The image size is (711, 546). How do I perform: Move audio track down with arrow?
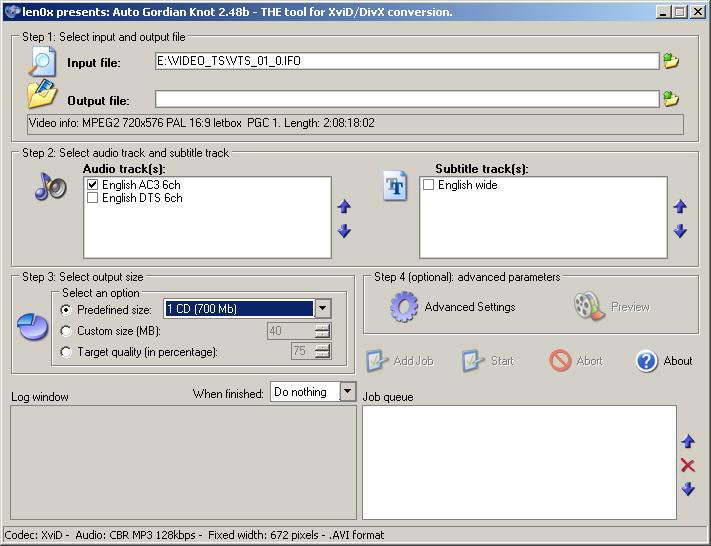tap(344, 231)
